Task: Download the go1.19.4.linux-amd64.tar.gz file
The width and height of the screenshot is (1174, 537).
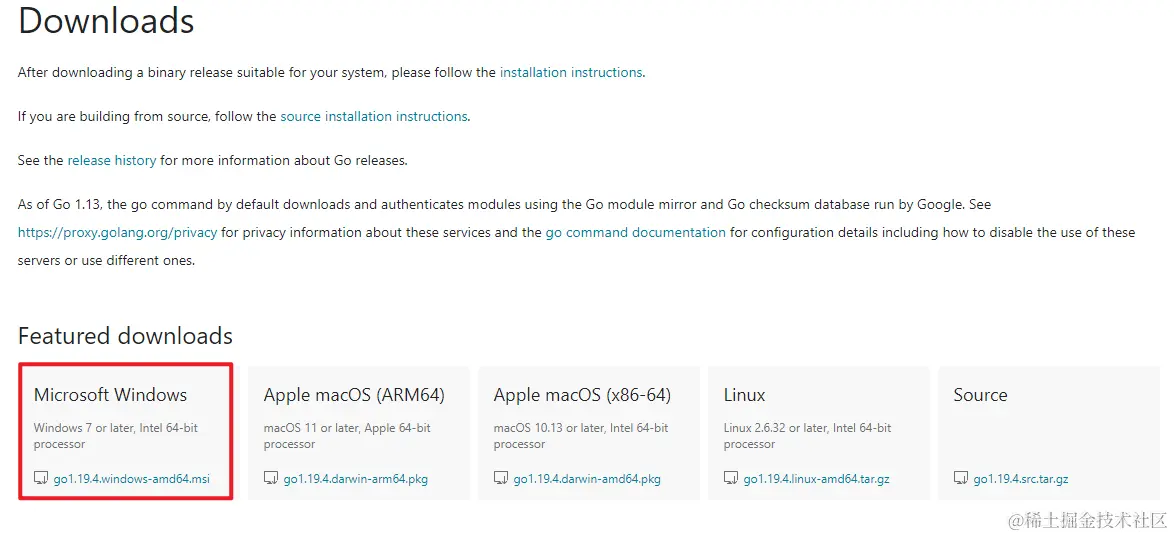Action: (x=817, y=479)
